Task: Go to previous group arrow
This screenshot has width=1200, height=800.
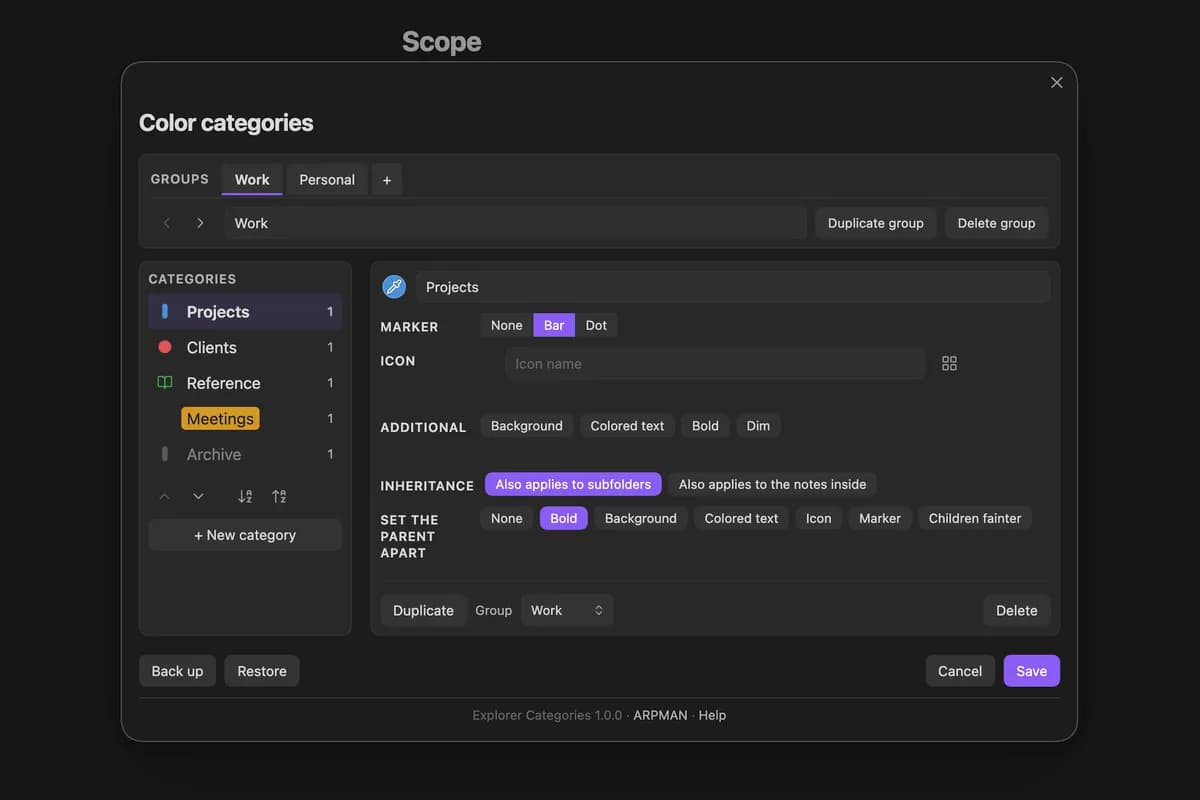Action: tap(167, 223)
